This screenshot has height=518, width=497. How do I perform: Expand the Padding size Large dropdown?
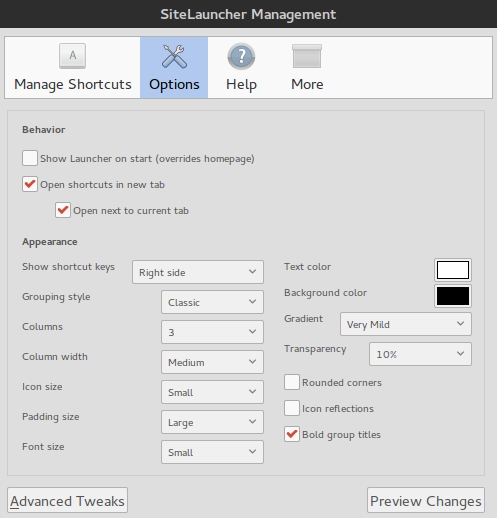click(212, 422)
